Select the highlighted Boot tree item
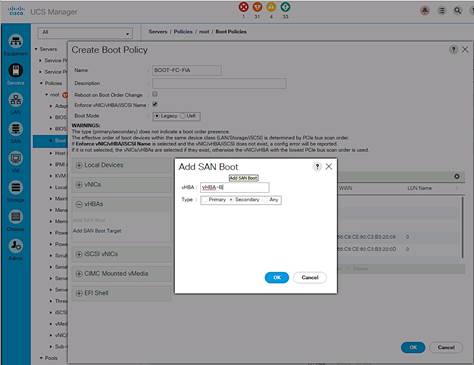This screenshot has width=474, height=365. pyautogui.click(x=50, y=141)
